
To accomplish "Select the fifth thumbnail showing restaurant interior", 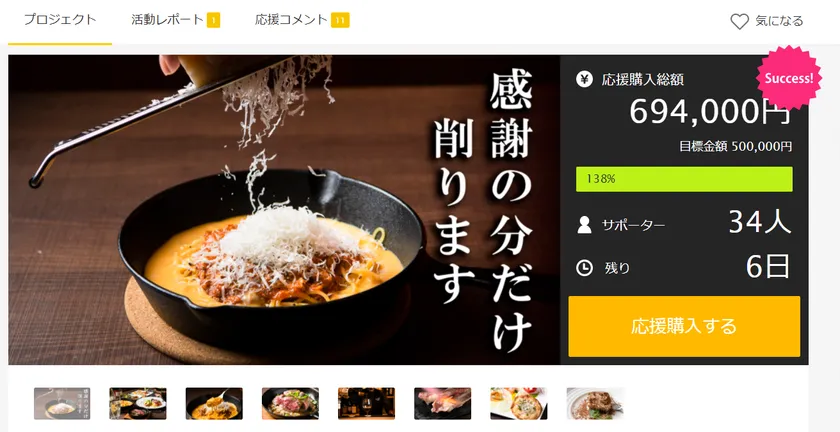I will point(366,404).
